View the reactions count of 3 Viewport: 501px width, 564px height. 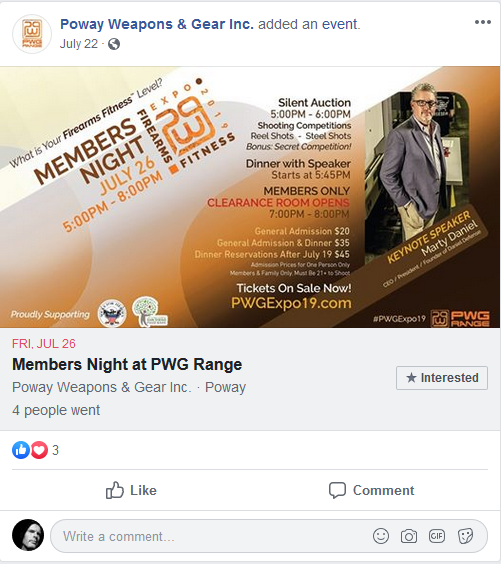(55, 450)
